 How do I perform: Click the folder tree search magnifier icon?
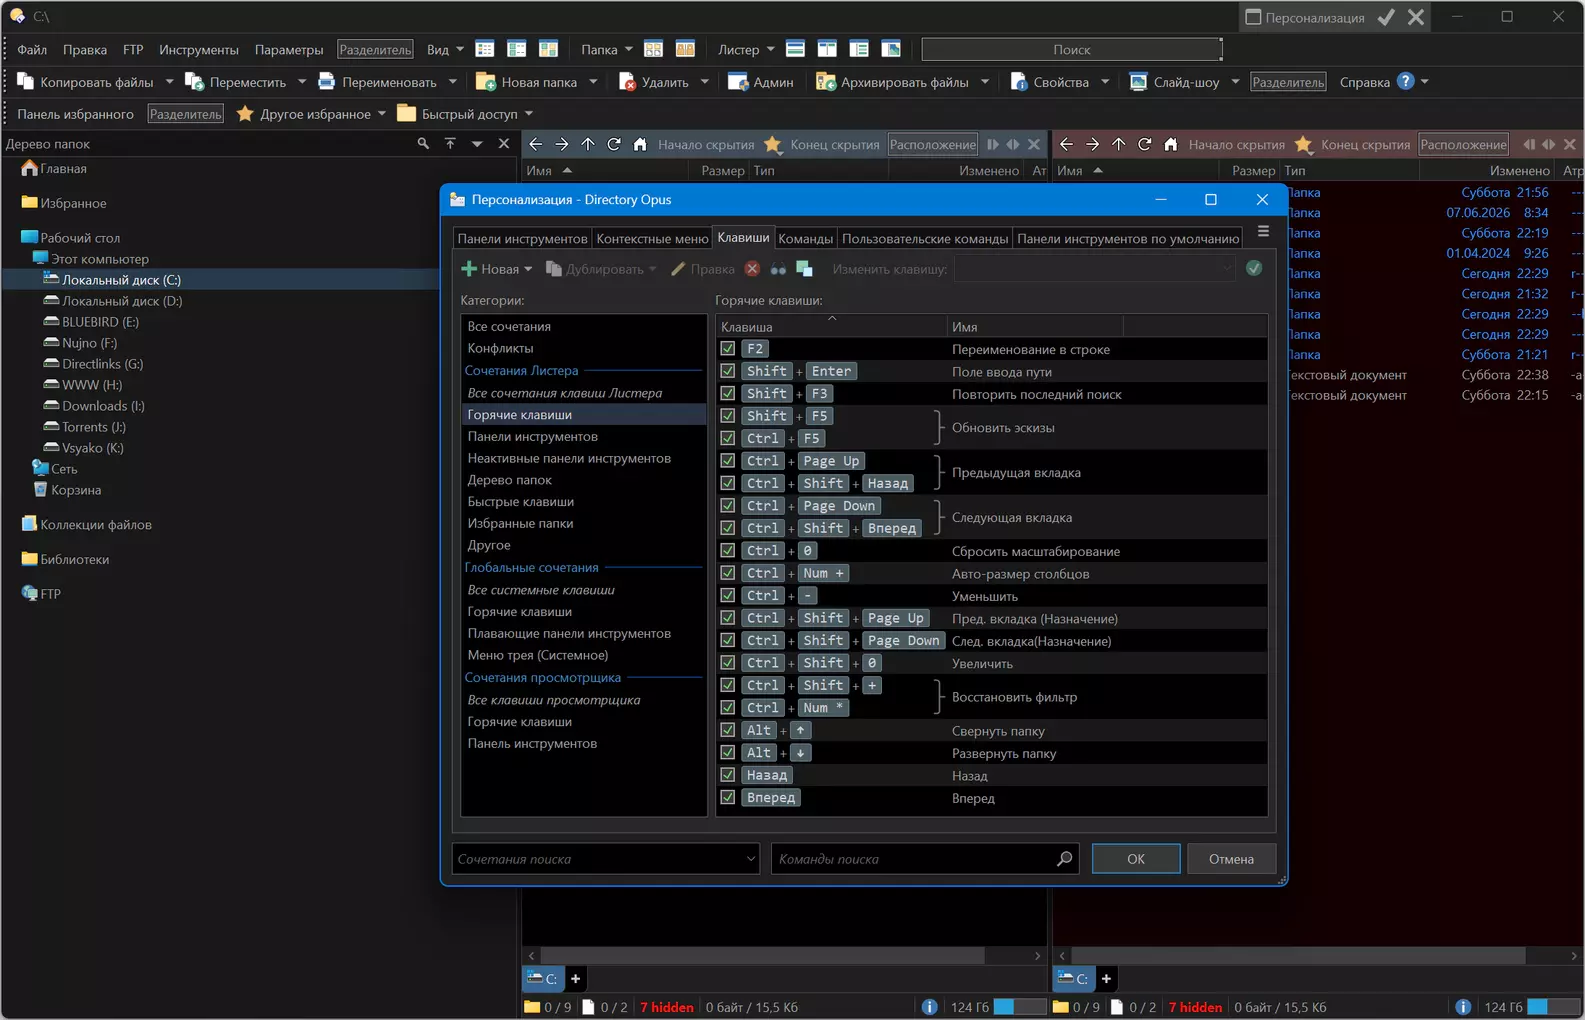(423, 144)
